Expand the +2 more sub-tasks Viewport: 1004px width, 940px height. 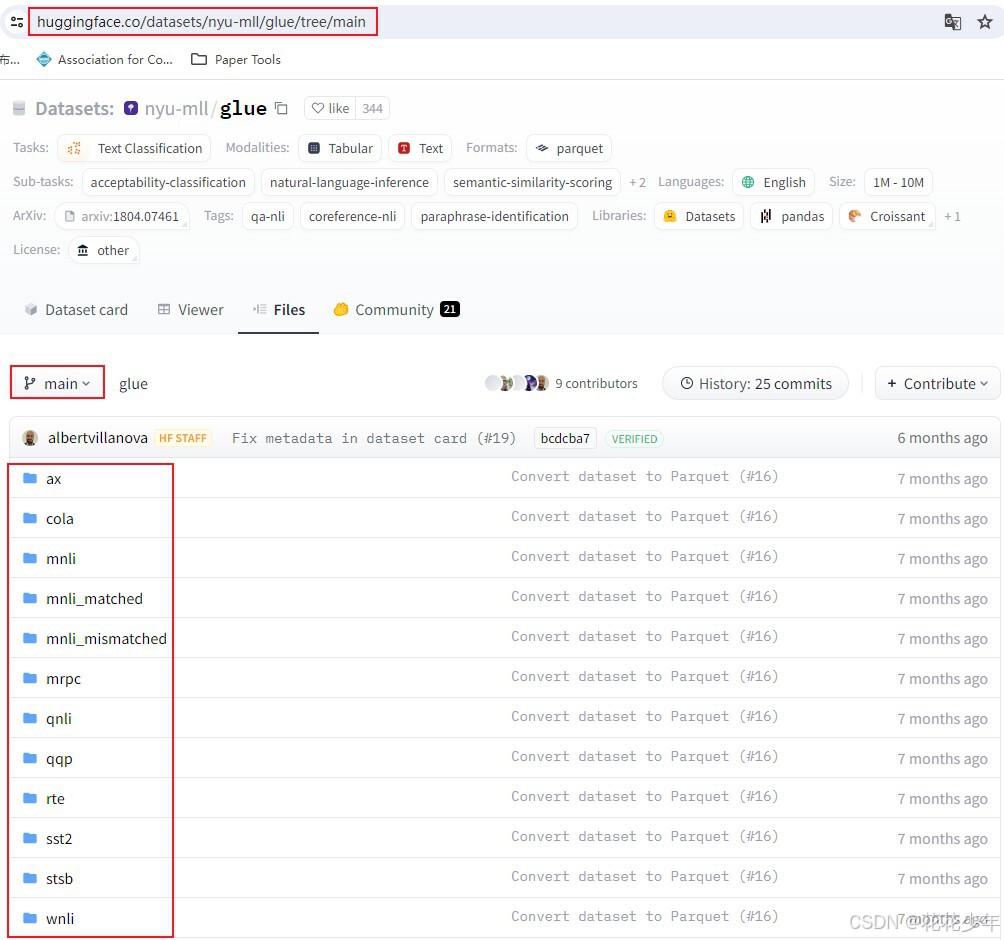click(x=637, y=182)
